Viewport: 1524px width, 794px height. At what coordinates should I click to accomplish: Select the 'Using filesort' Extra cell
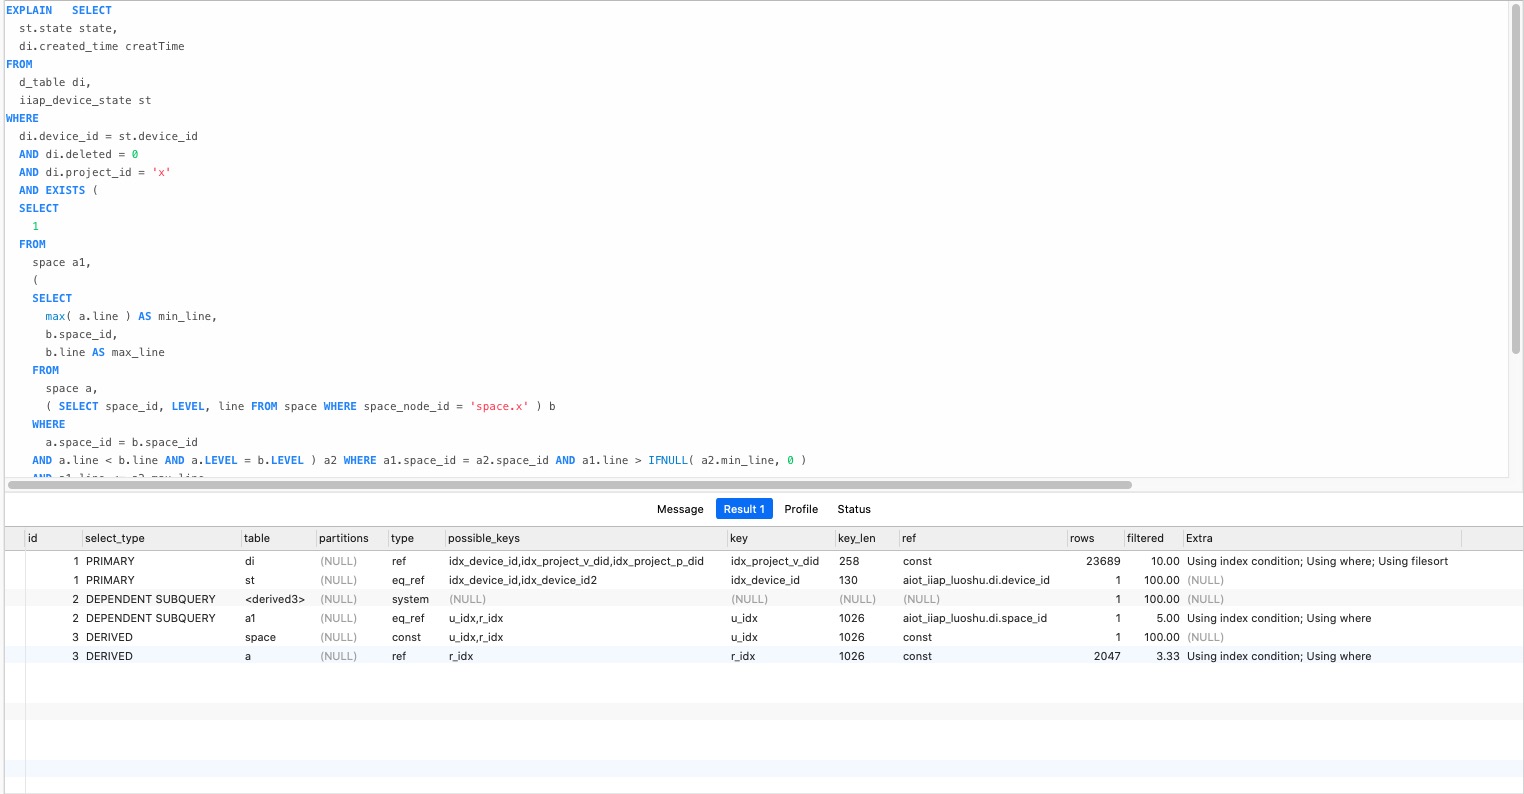point(1317,561)
